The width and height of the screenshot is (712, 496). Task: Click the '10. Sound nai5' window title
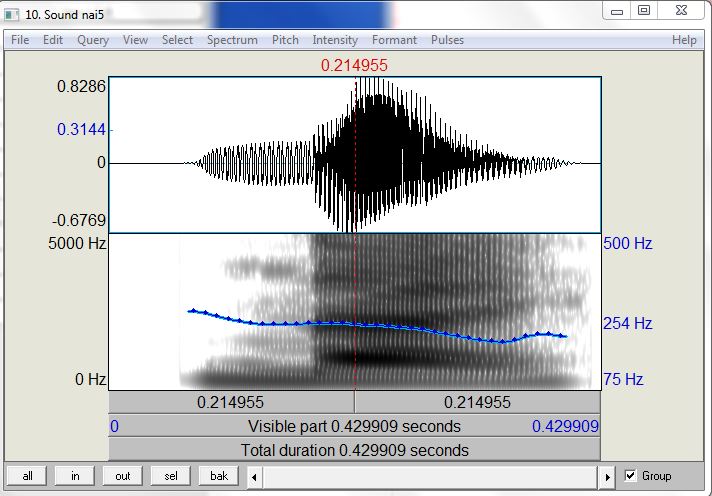(64, 15)
